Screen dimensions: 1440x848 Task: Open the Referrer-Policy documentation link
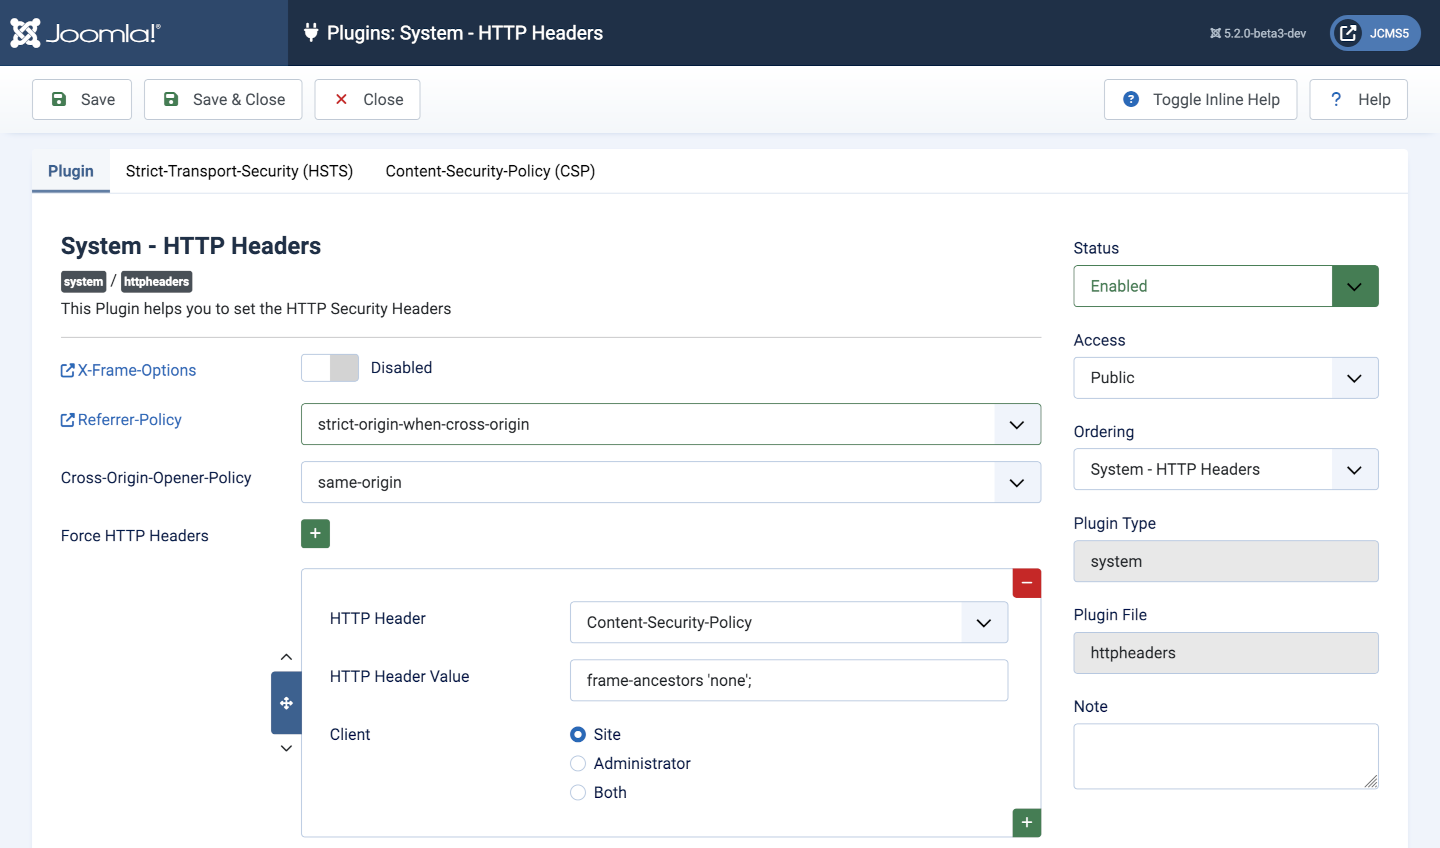pyautogui.click(x=121, y=420)
